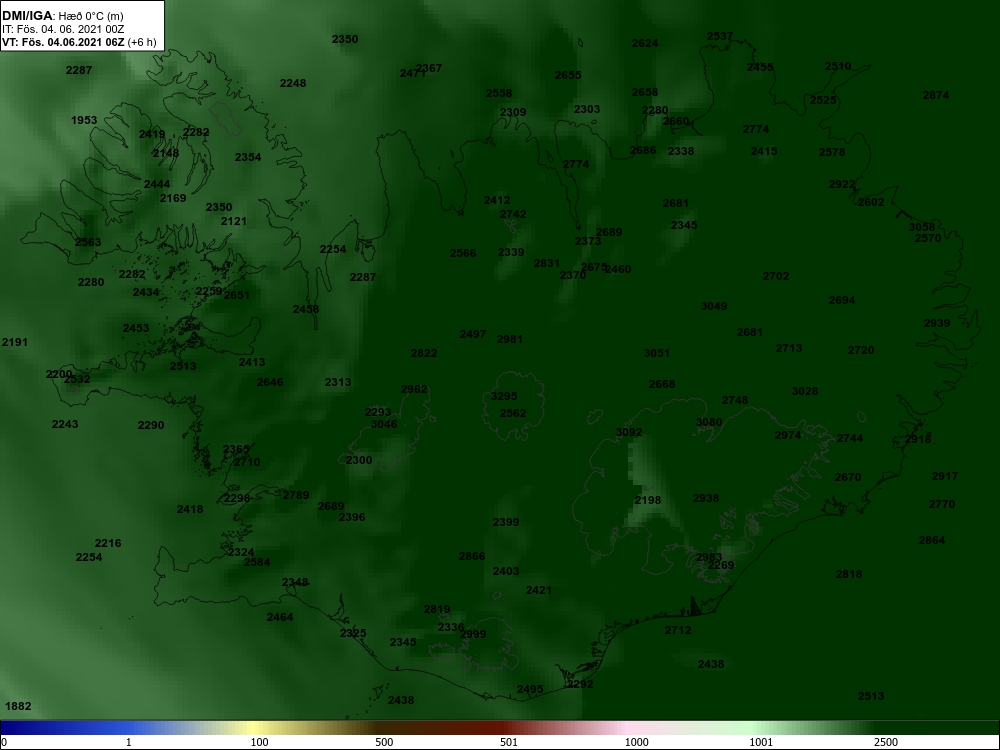
Task: Click the map value 3058 on the east coast
Action: tap(922, 227)
